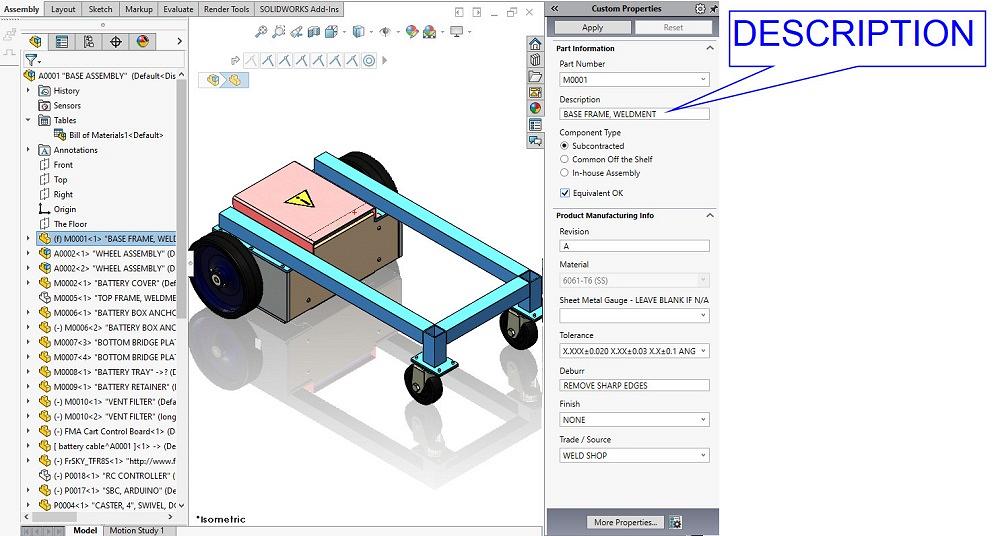Click the Apply button

point(592,27)
